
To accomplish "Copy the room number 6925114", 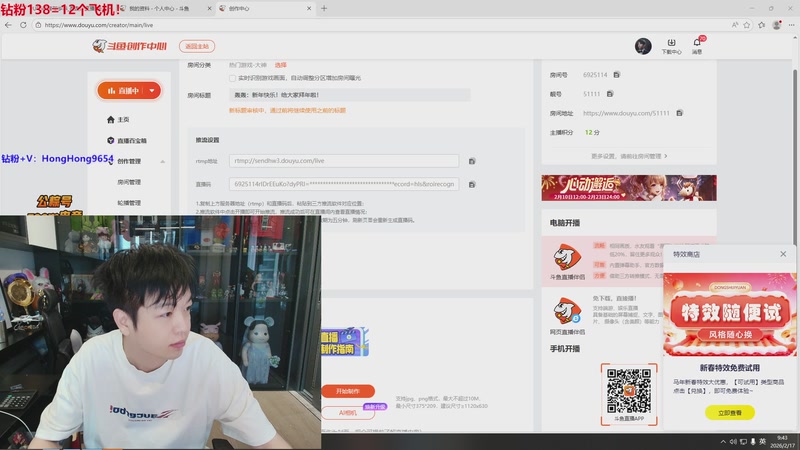I will [617, 75].
